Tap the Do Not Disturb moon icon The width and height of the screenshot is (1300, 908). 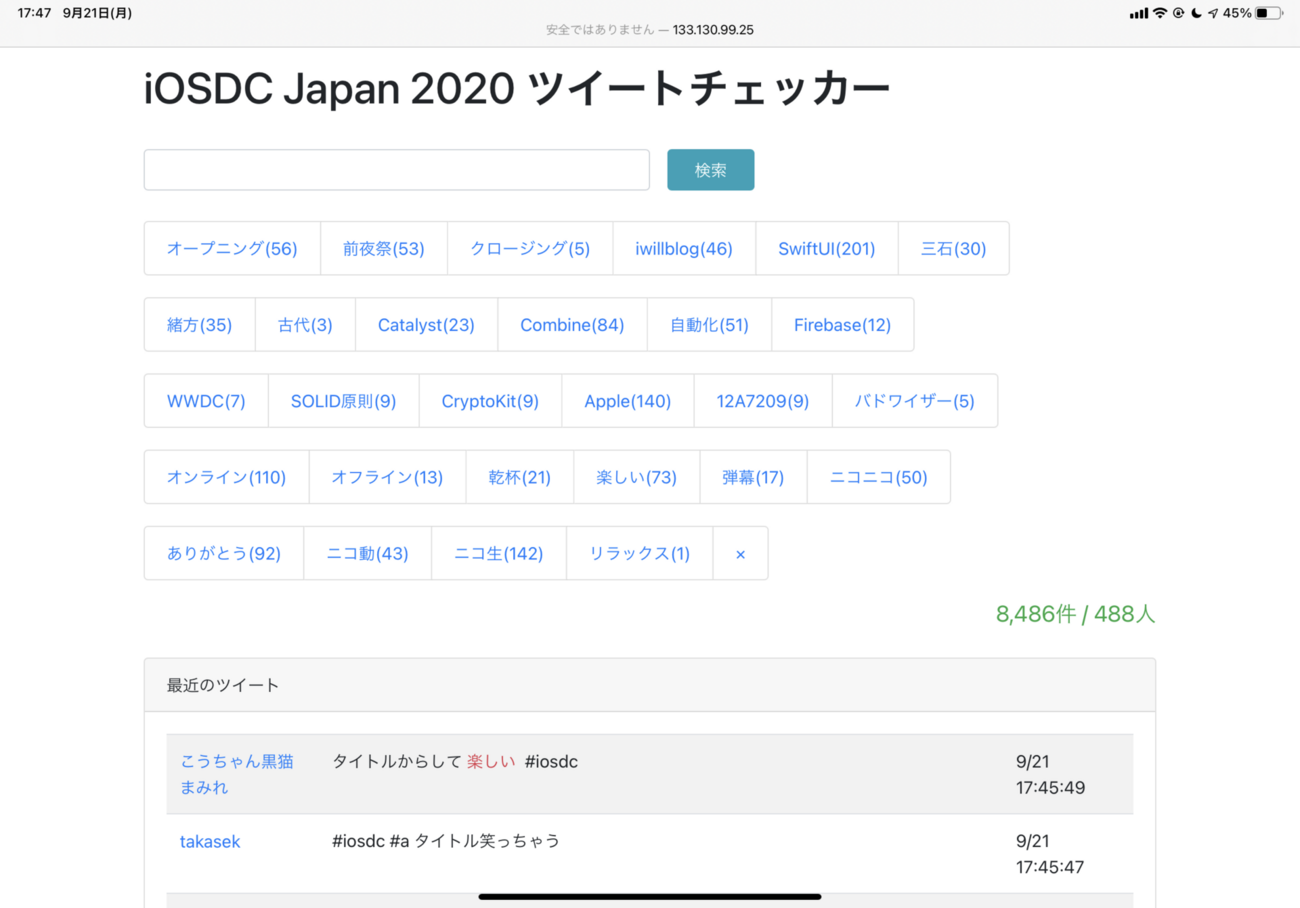[x=1196, y=13]
